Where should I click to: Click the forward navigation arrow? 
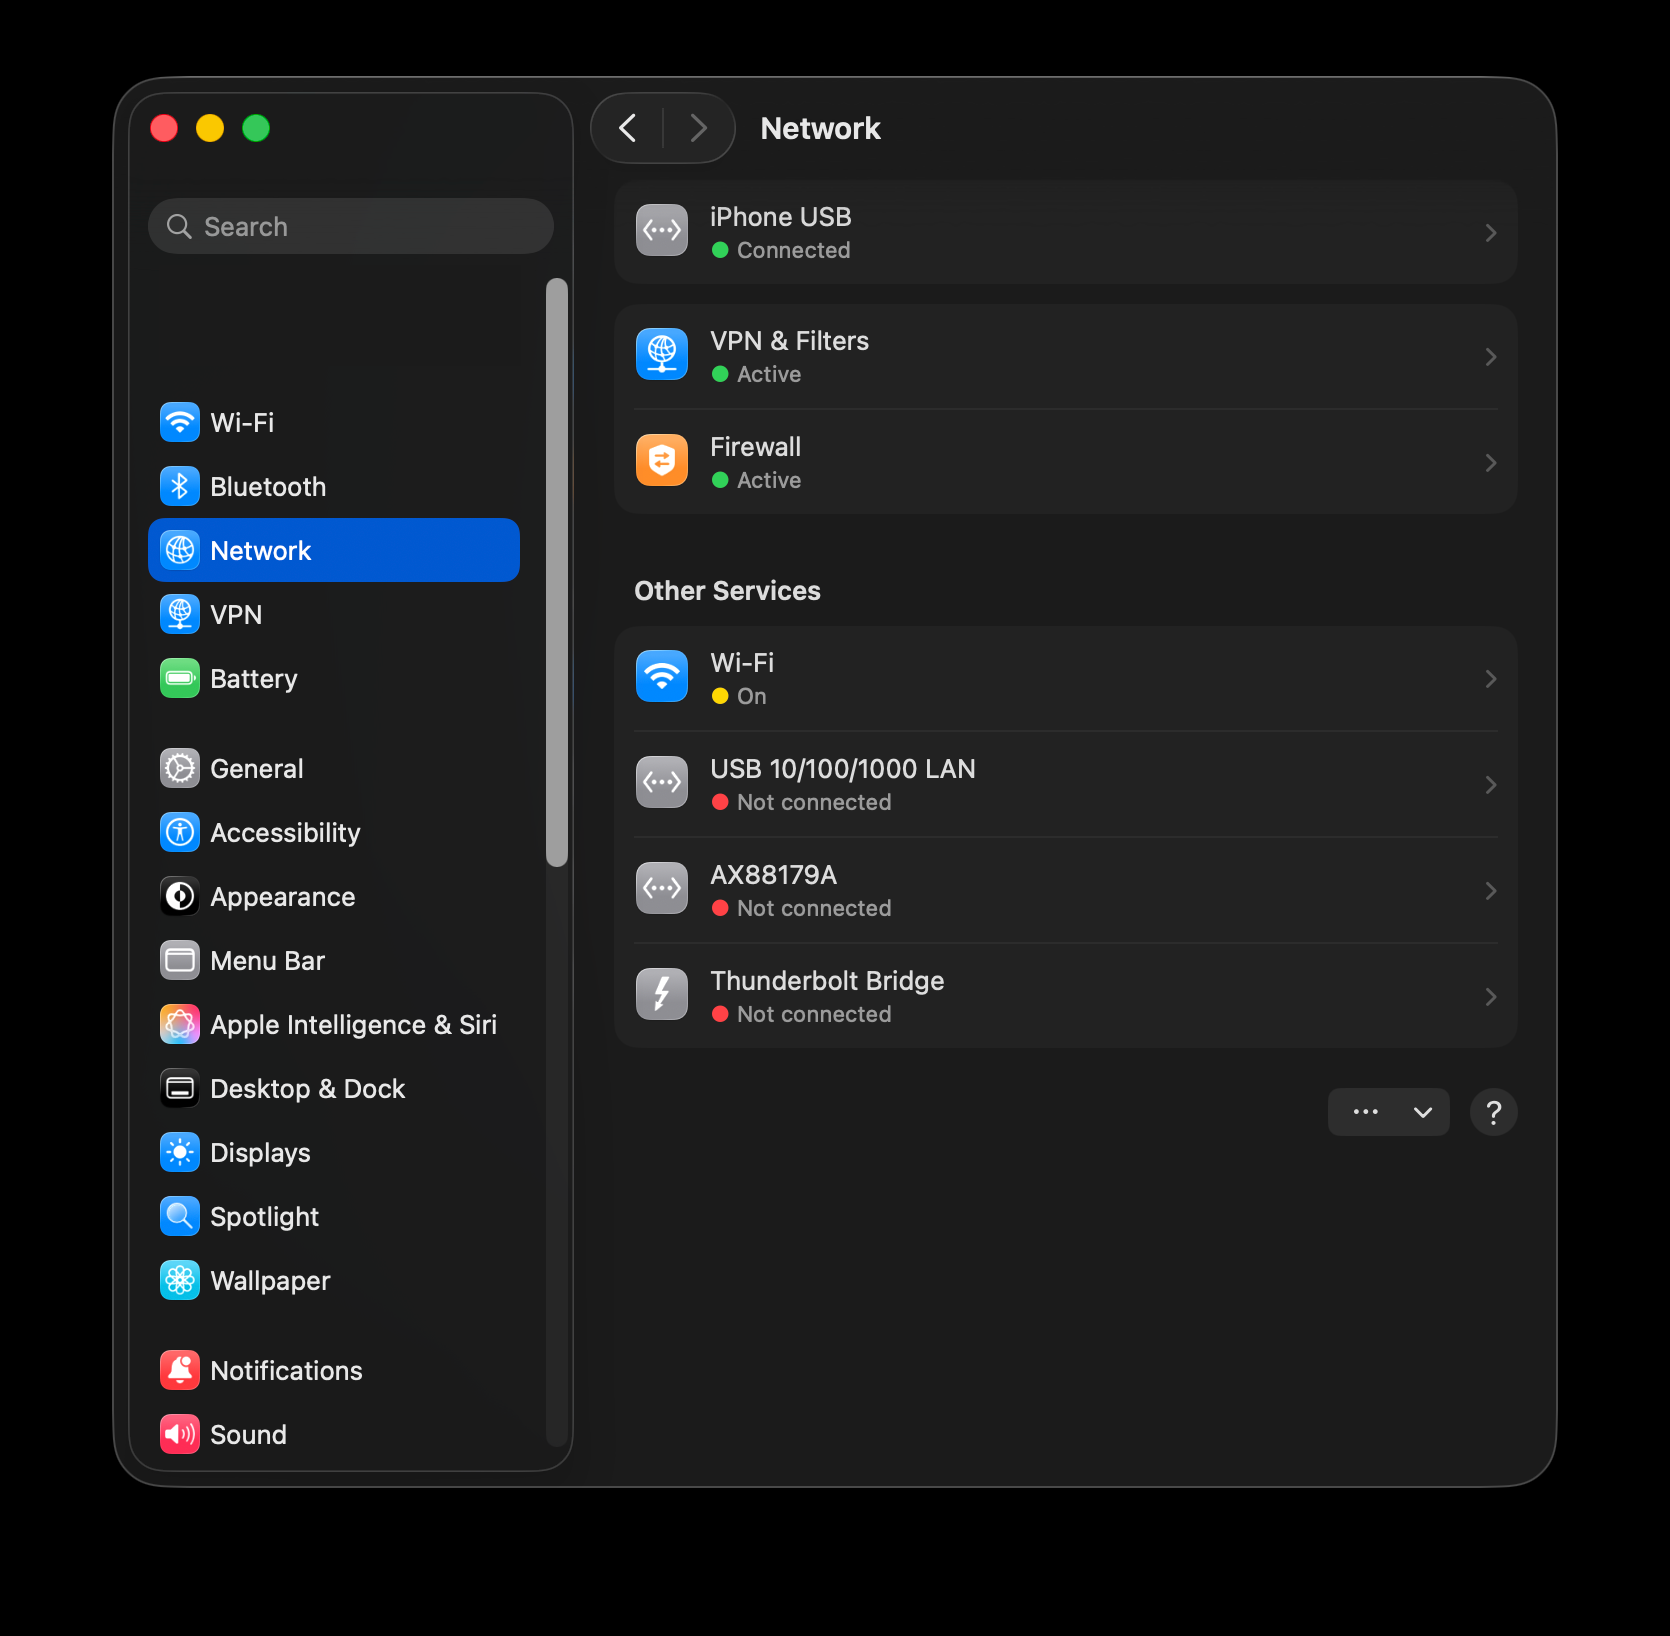pos(698,128)
